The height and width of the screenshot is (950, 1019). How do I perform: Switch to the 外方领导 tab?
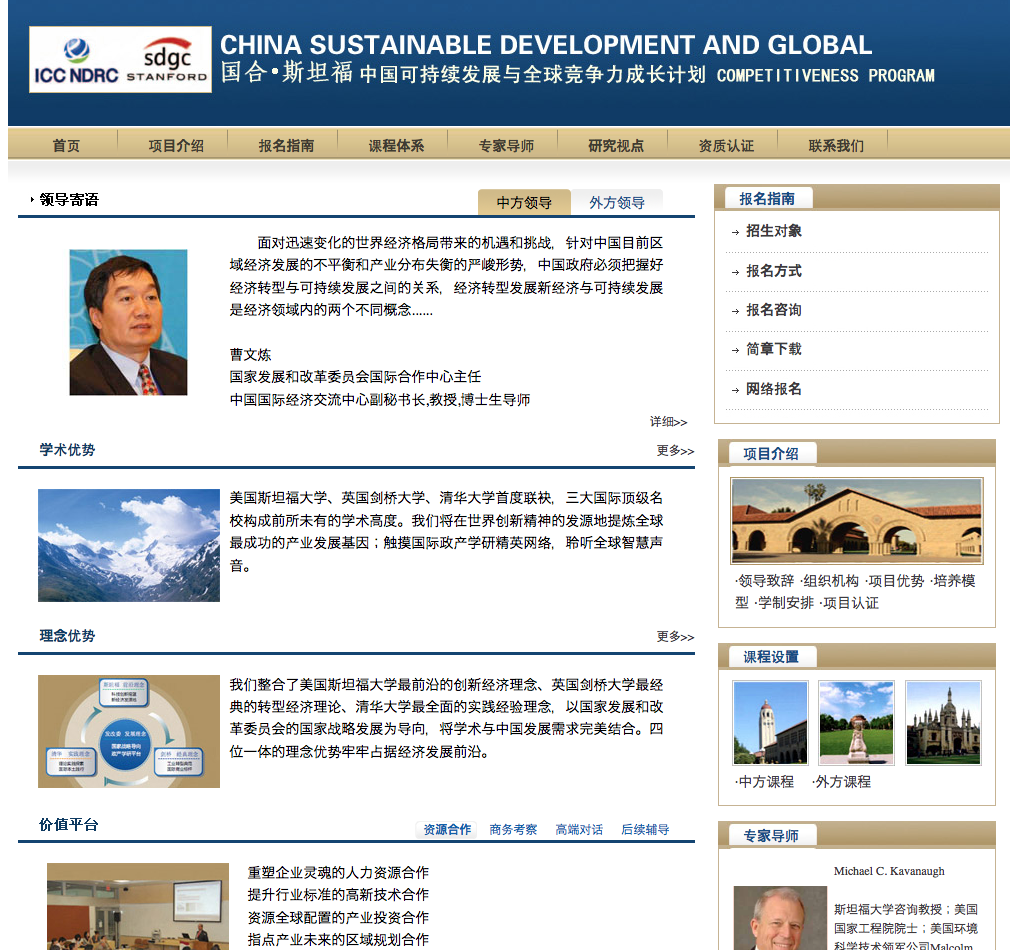click(617, 203)
